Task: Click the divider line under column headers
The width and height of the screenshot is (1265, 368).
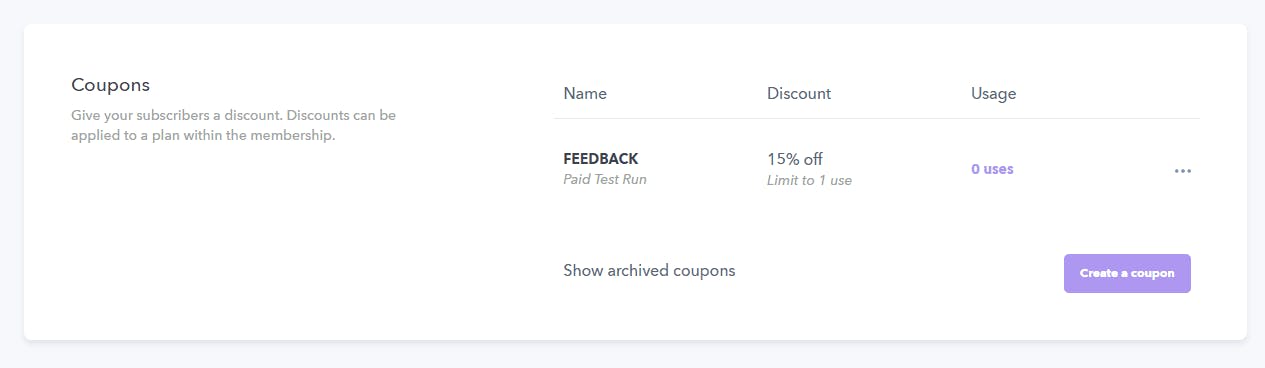Action: click(x=877, y=118)
